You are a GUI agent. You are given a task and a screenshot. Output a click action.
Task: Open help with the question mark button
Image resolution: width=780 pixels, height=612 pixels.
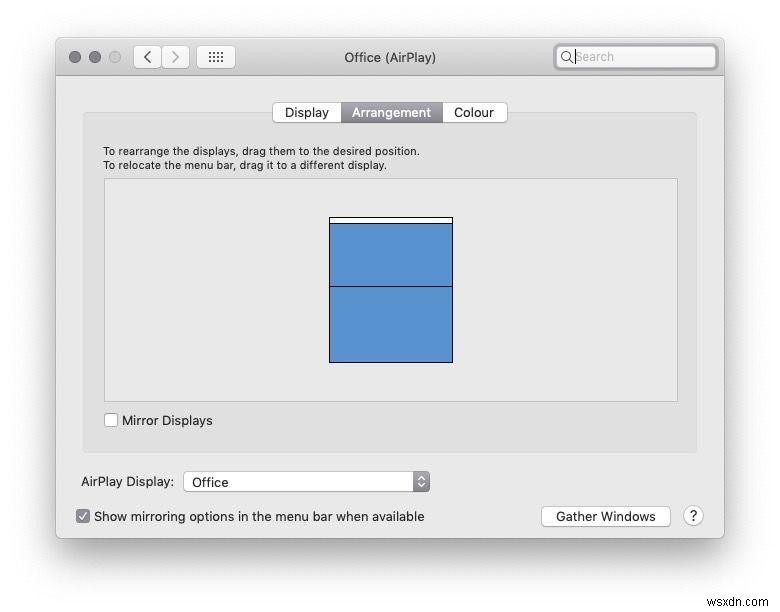click(x=693, y=516)
